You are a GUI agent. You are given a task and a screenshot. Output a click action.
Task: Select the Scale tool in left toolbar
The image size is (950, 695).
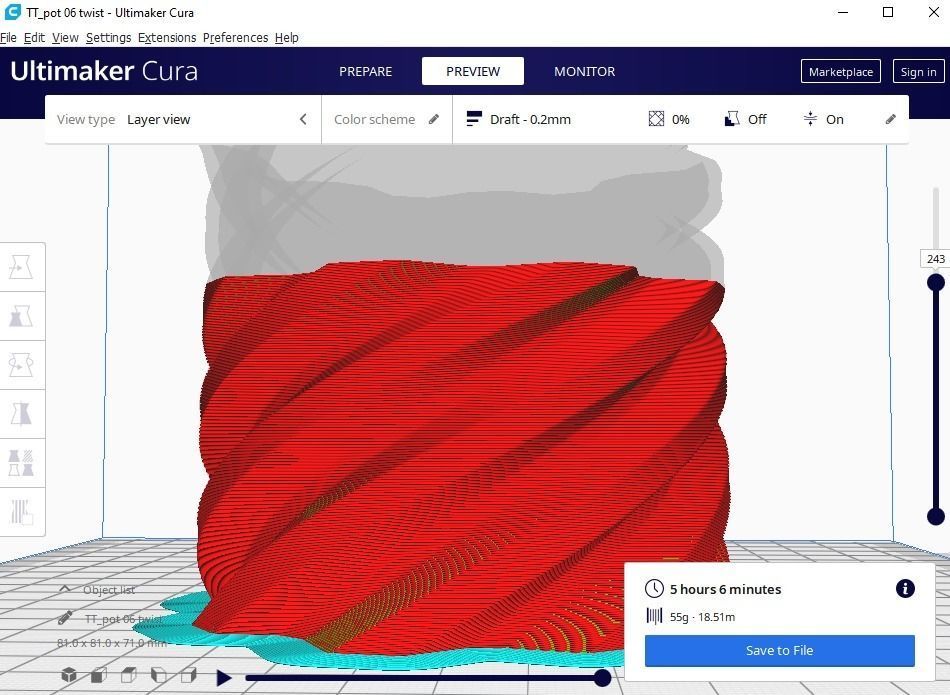tap(21, 316)
